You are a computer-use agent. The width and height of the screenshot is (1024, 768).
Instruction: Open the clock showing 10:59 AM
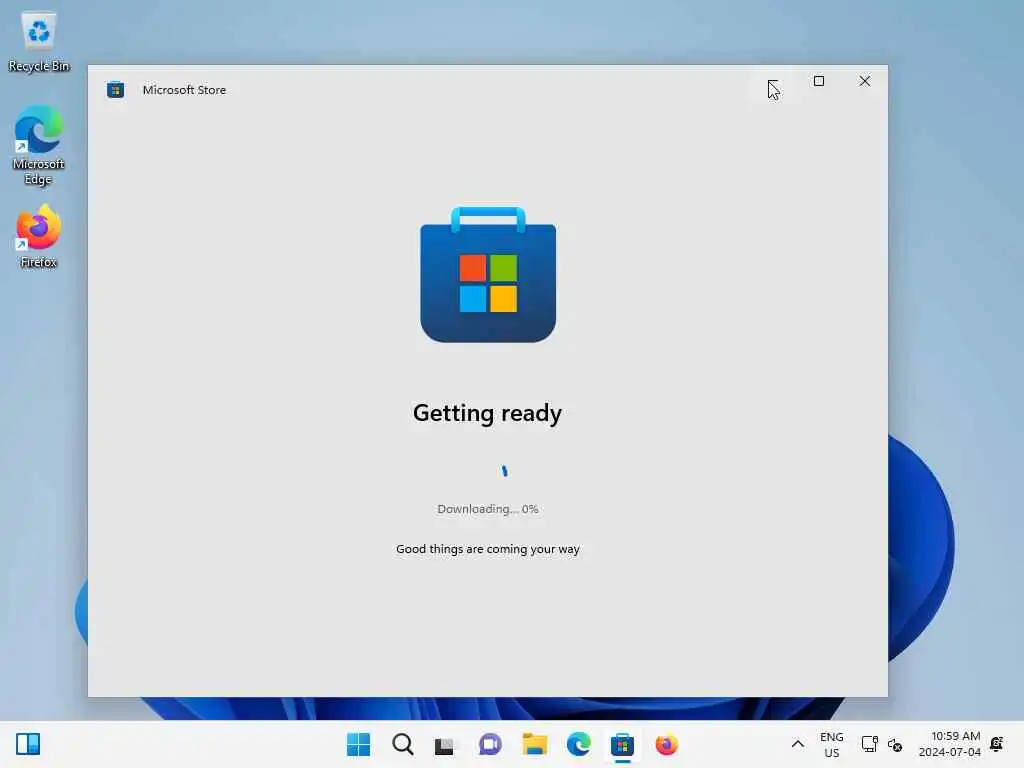(x=950, y=744)
